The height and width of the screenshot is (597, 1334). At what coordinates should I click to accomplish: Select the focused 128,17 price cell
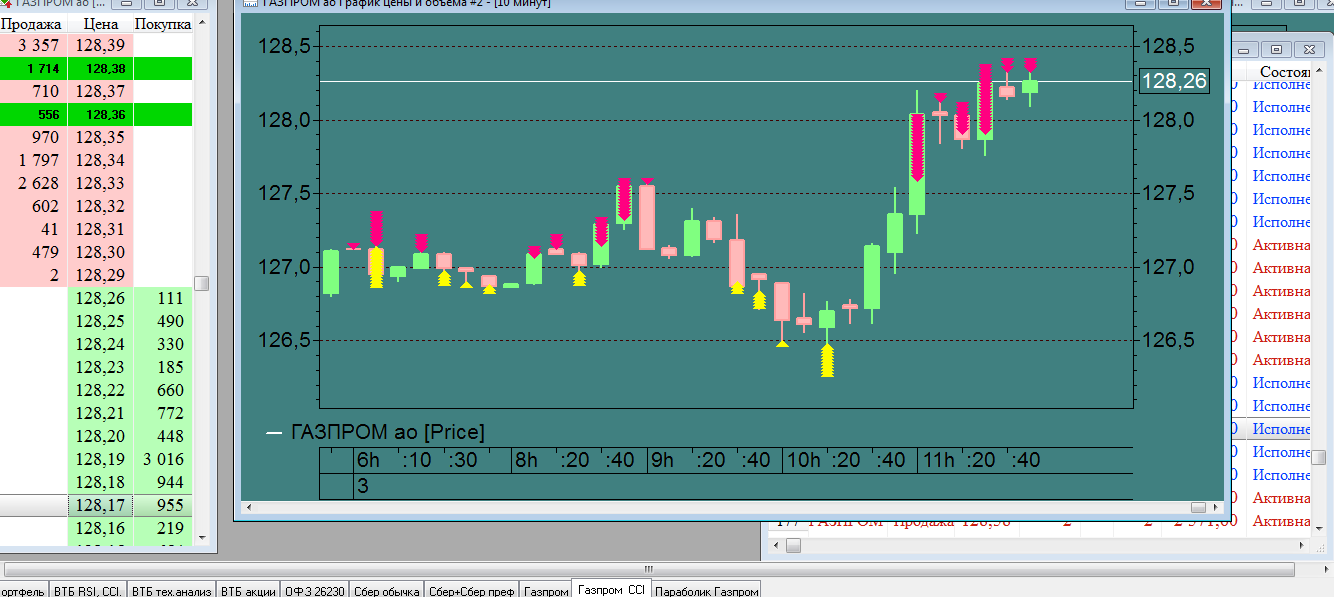click(x=100, y=505)
